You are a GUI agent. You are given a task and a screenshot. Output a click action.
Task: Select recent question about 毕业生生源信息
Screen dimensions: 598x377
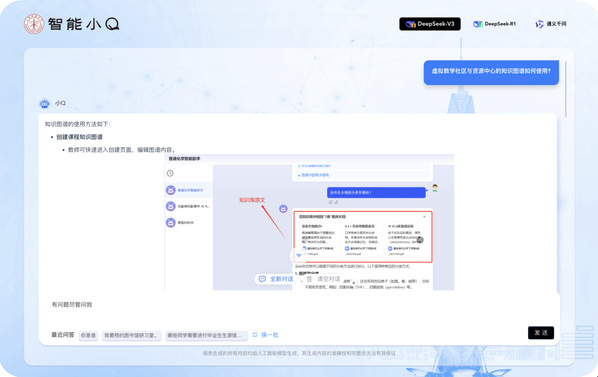pos(206,335)
